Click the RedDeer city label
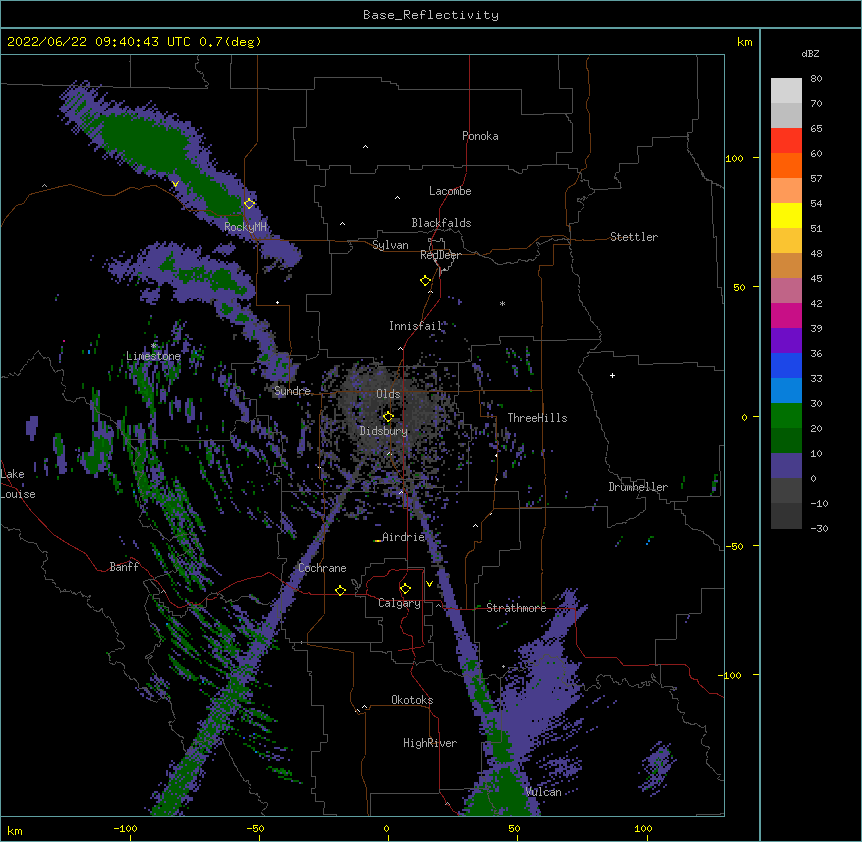 [440, 255]
